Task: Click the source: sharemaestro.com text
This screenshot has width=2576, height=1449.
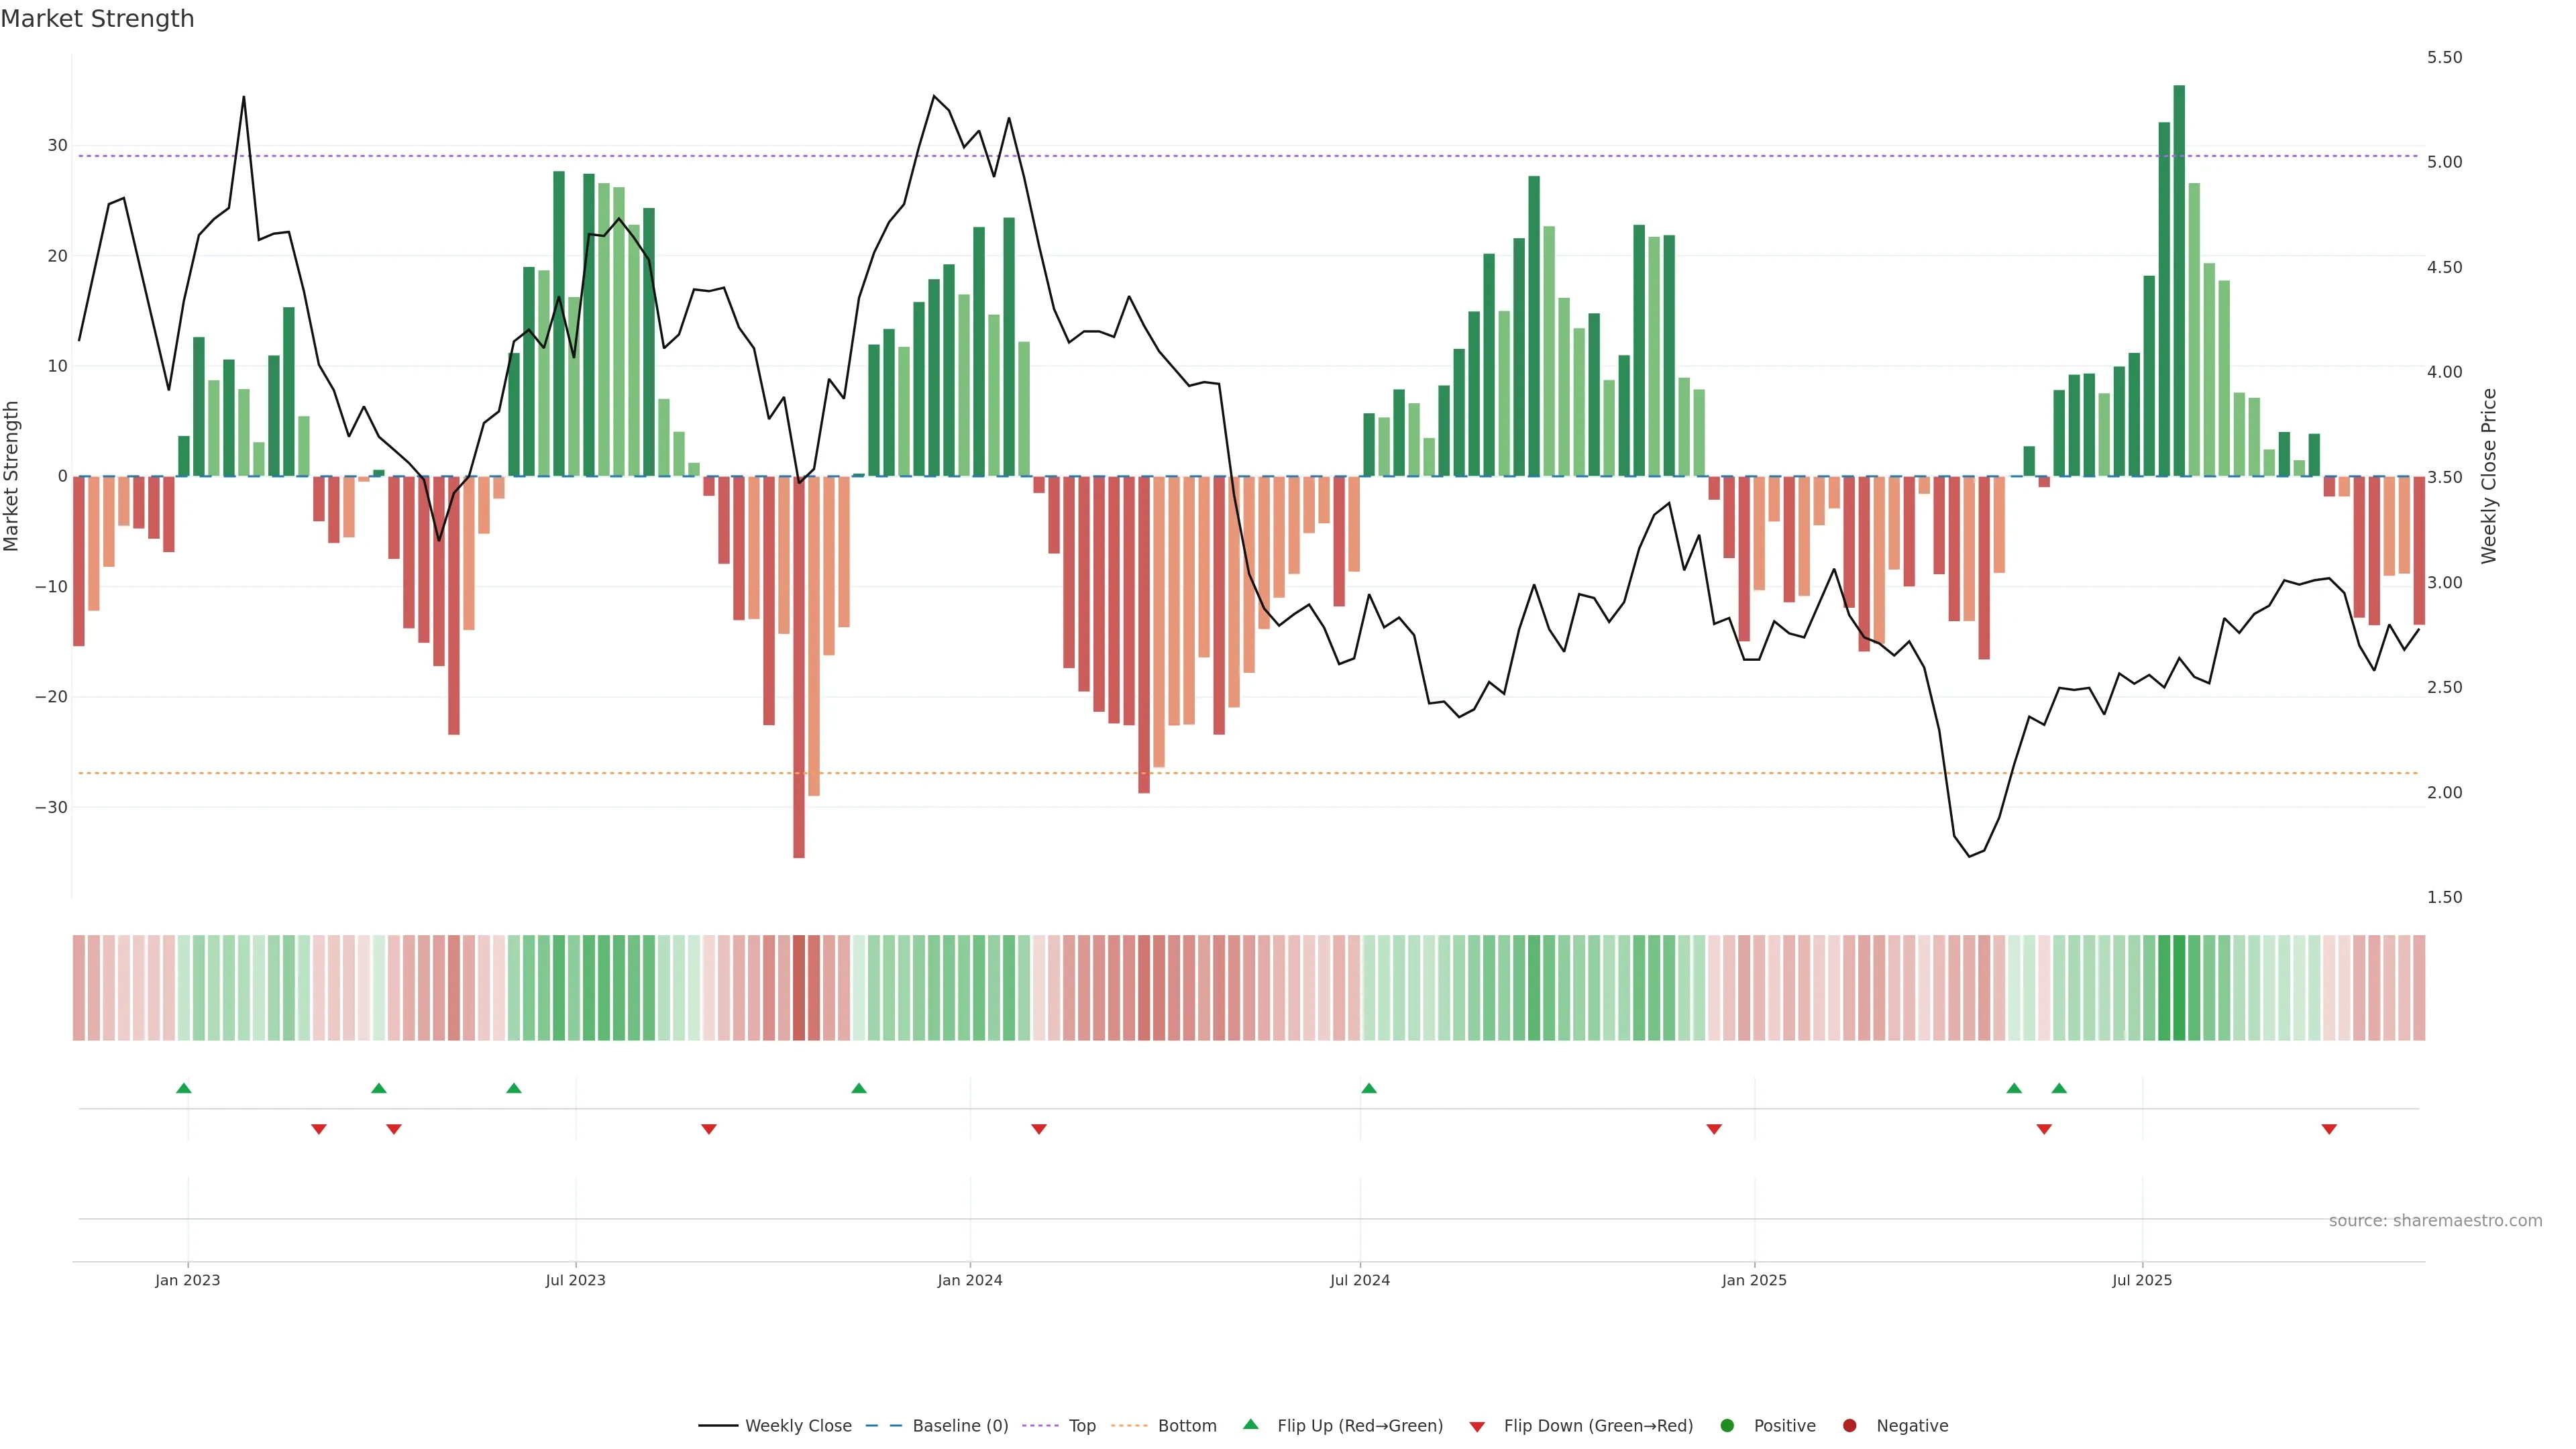Action: [2435, 1220]
